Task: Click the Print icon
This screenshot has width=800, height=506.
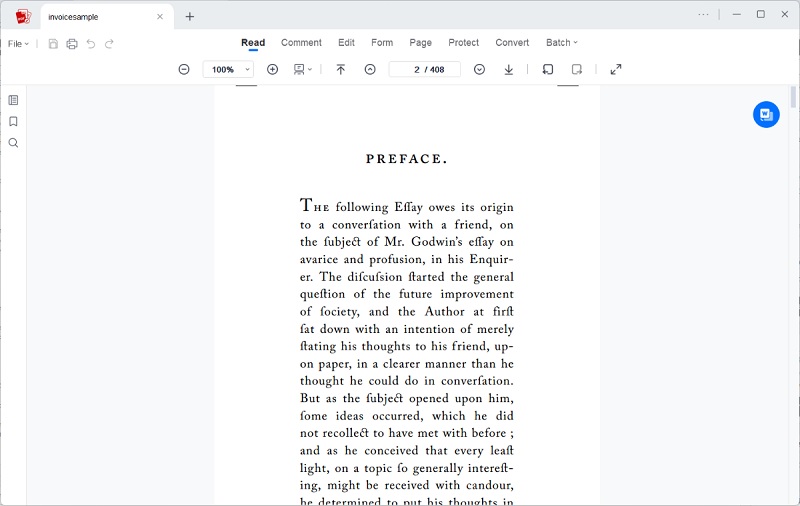Action: tap(72, 44)
